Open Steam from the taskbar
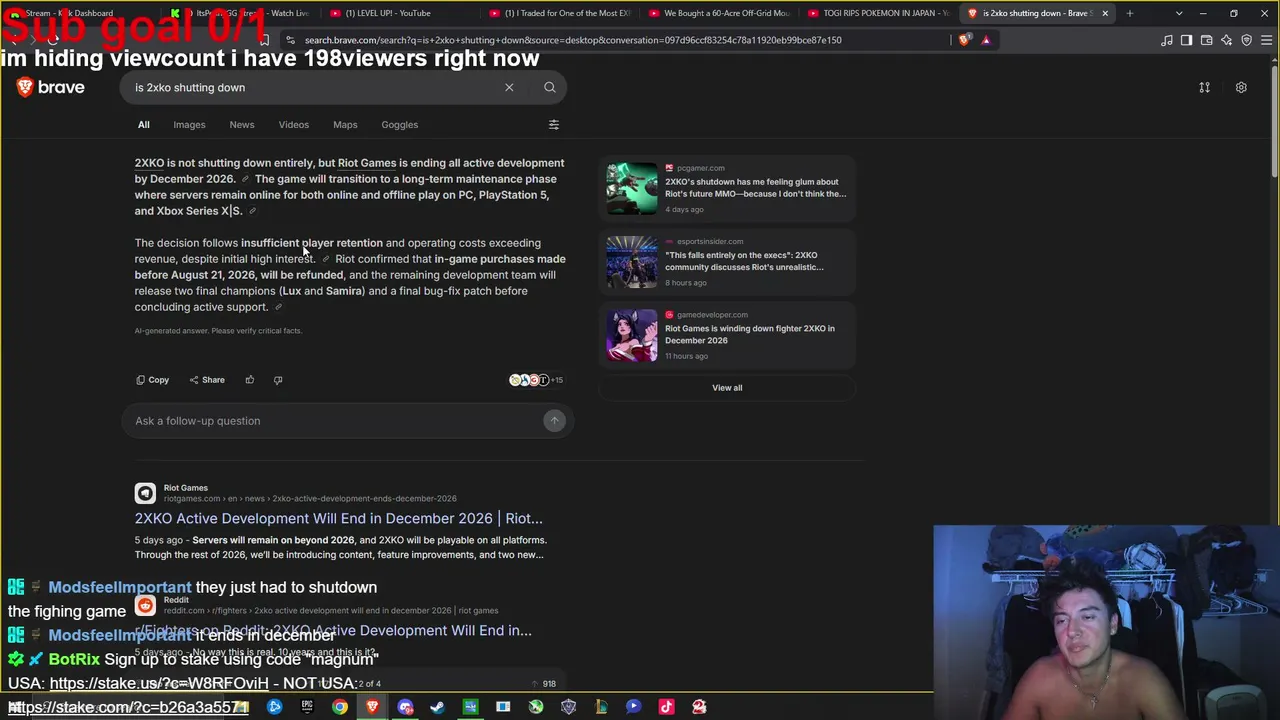 (x=437, y=707)
